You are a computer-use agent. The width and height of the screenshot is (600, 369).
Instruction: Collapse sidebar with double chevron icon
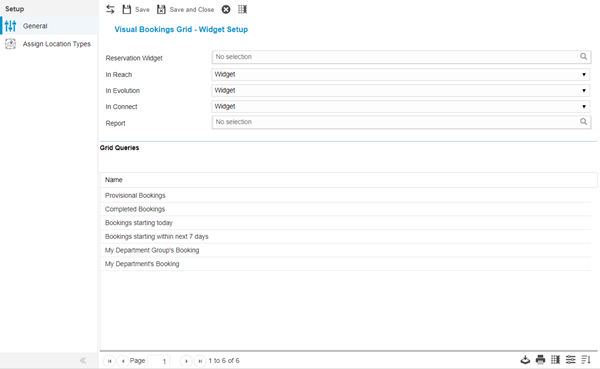coord(83,361)
